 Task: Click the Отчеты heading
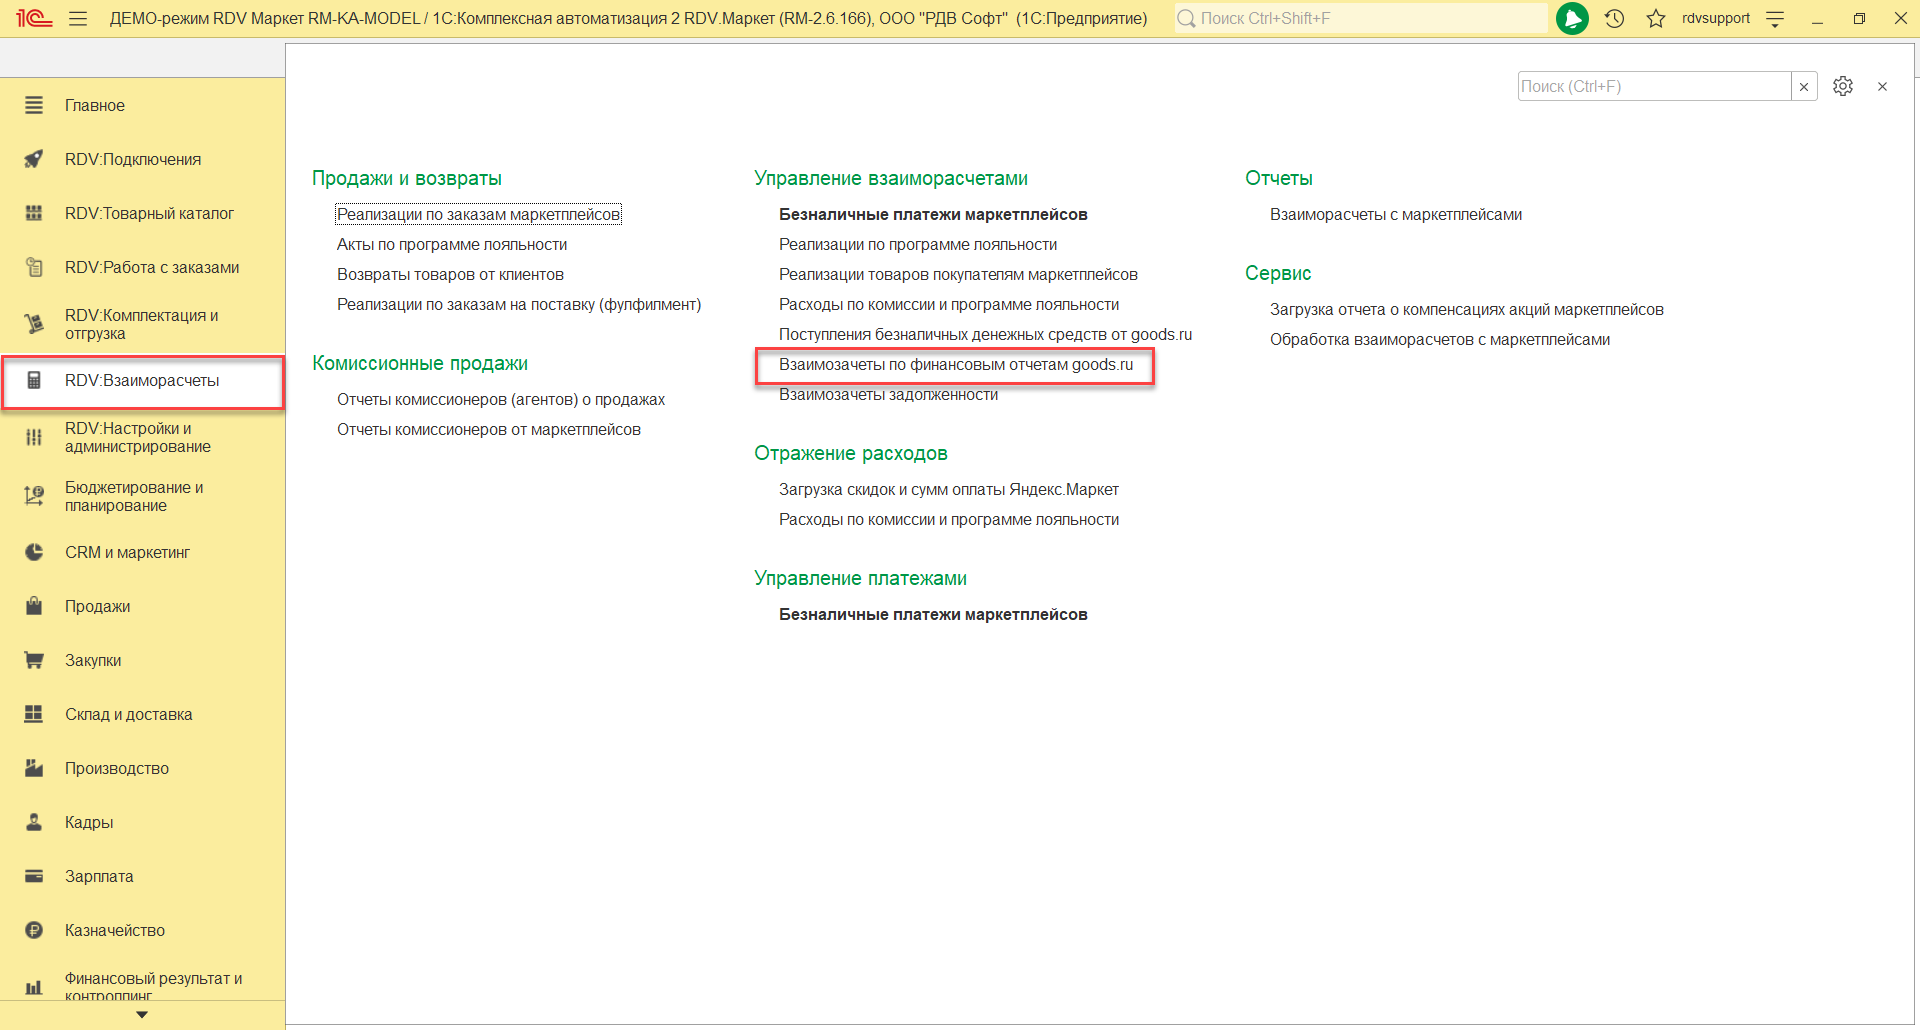click(1279, 178)
